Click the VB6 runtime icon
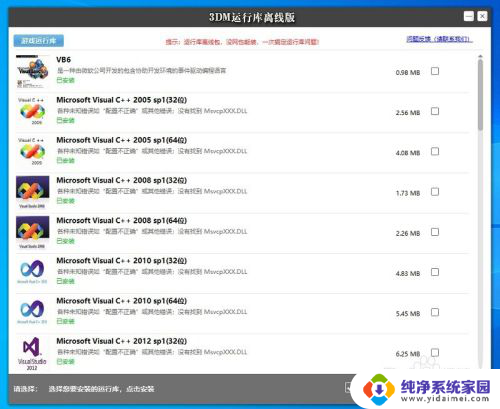500x409 pixels. [x=32, y=72]
